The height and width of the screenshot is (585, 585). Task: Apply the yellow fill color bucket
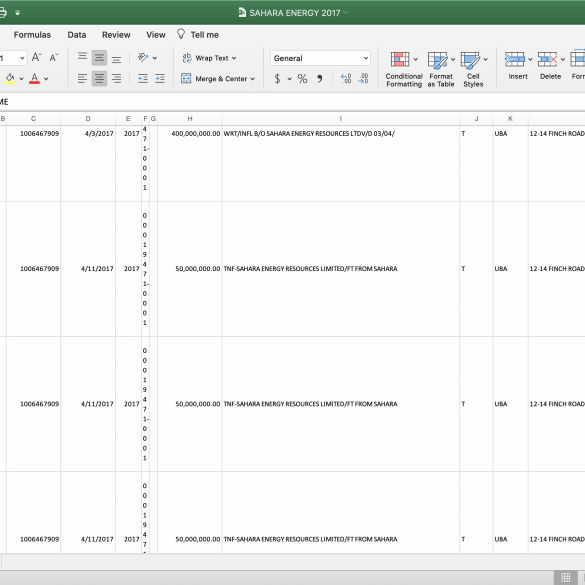10,79
